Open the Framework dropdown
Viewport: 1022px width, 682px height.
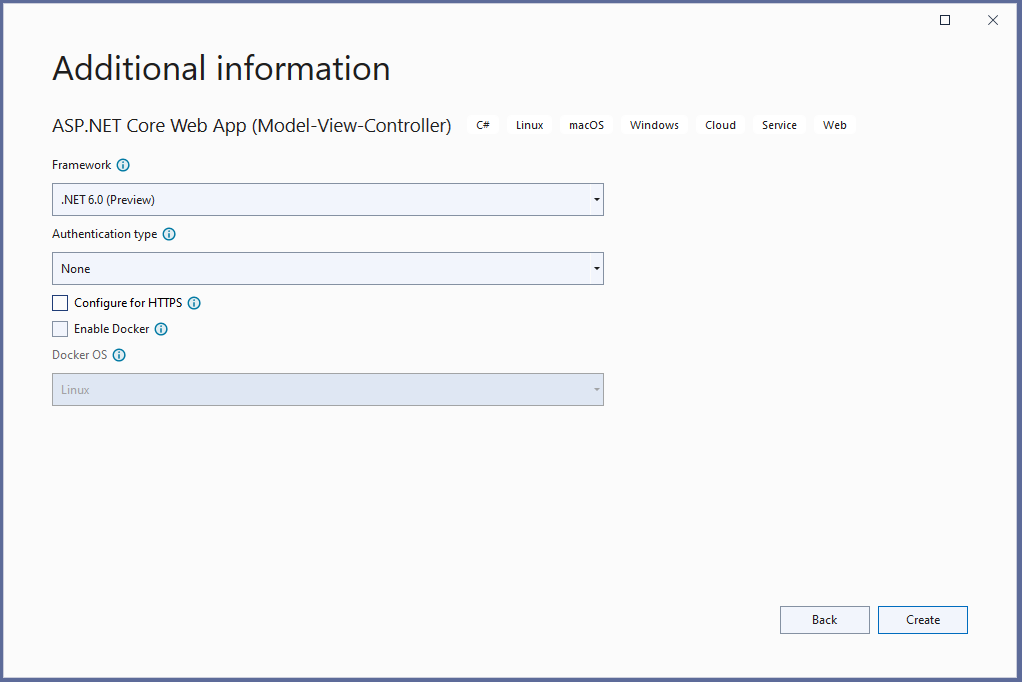pos(327,200)
